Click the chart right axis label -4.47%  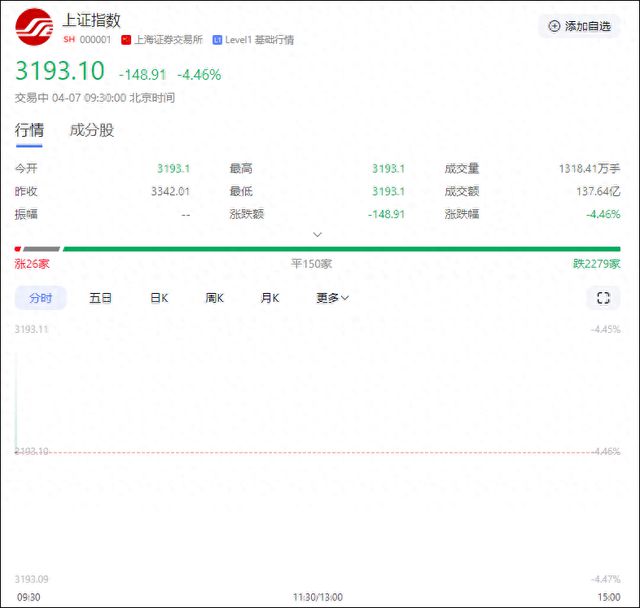tap(606, 579)
